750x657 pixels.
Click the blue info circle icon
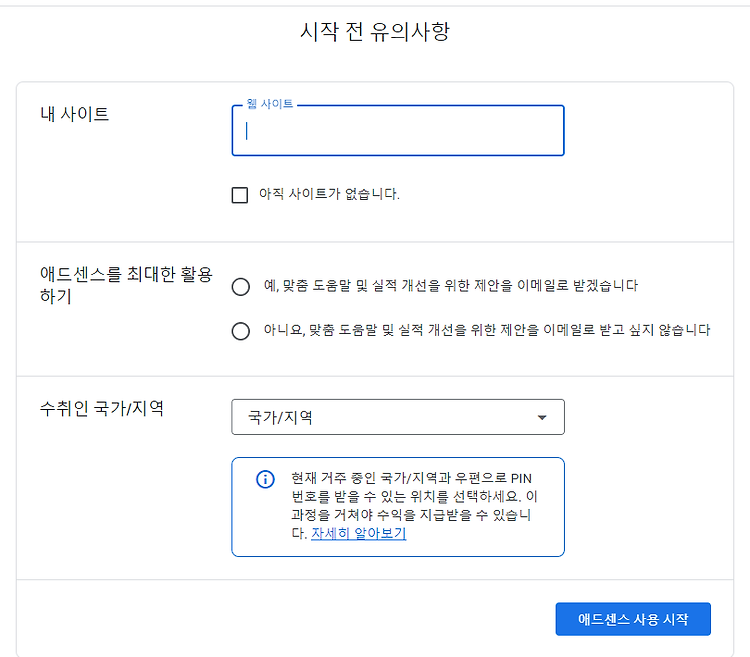265,479
